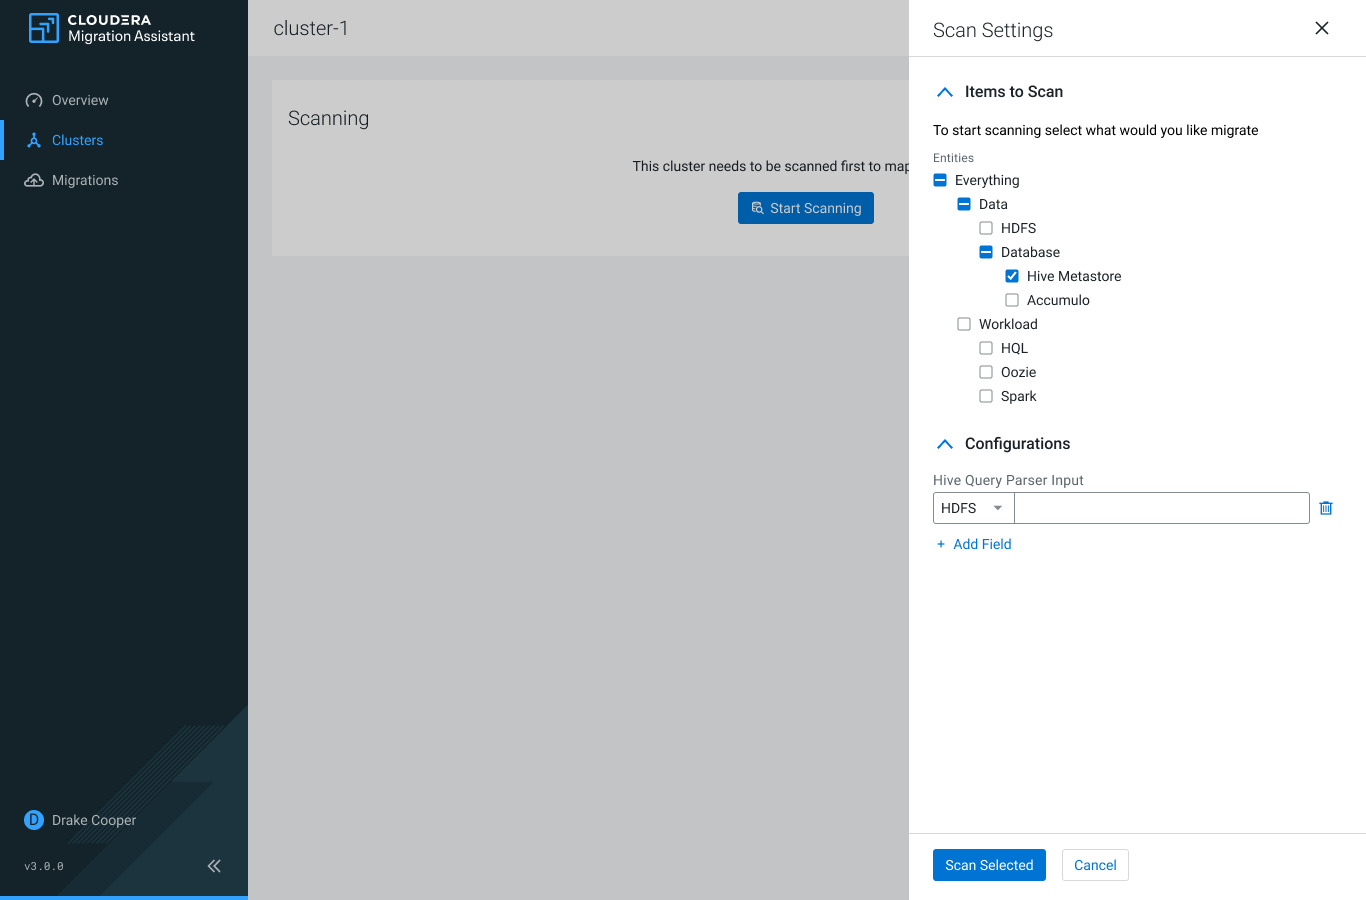Tick the Oozie checkbox

click(x=986, y=372)
